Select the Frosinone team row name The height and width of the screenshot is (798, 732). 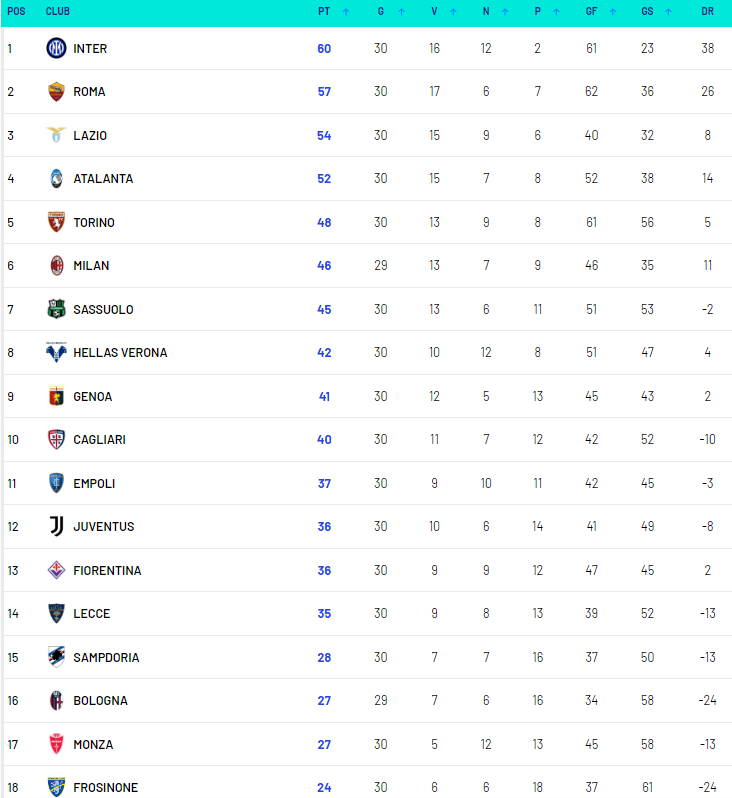point(105,788)
